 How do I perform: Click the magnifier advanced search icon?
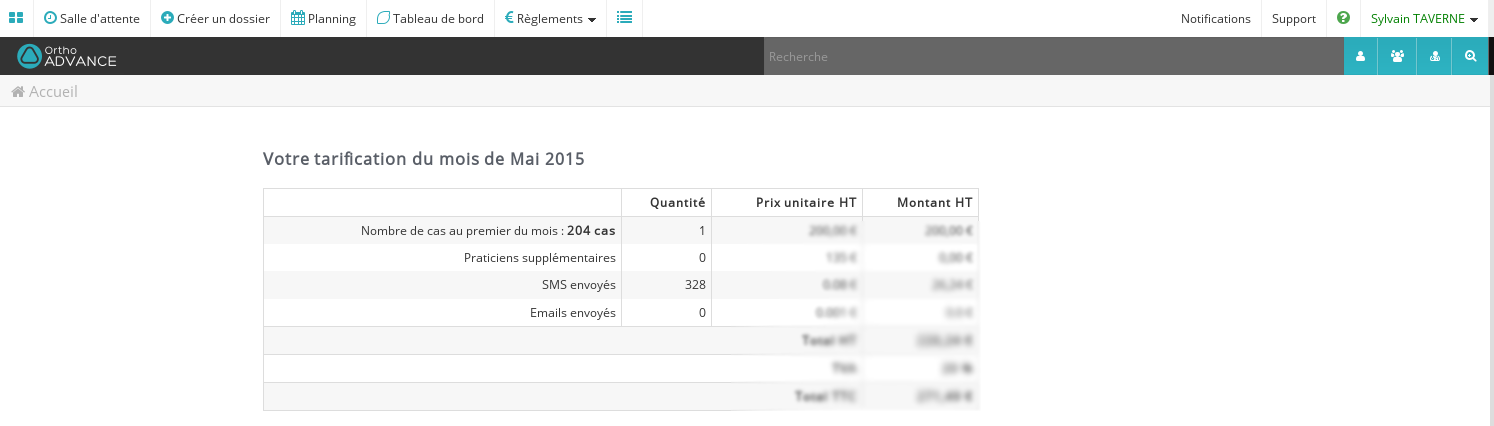coord(1470,57)
